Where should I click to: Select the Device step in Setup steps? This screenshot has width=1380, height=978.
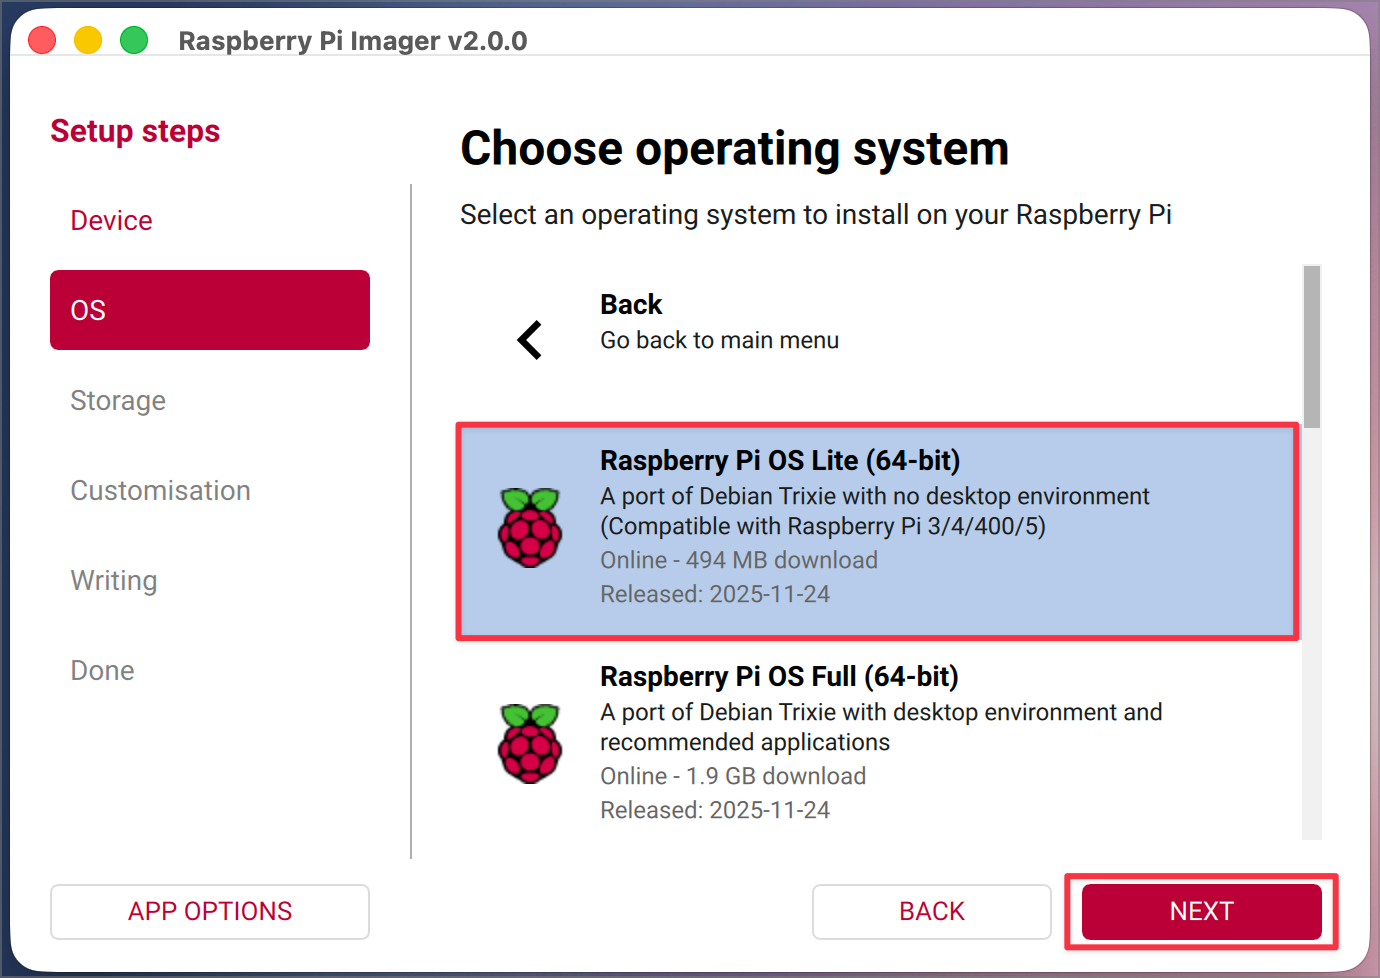coord(111,220)
